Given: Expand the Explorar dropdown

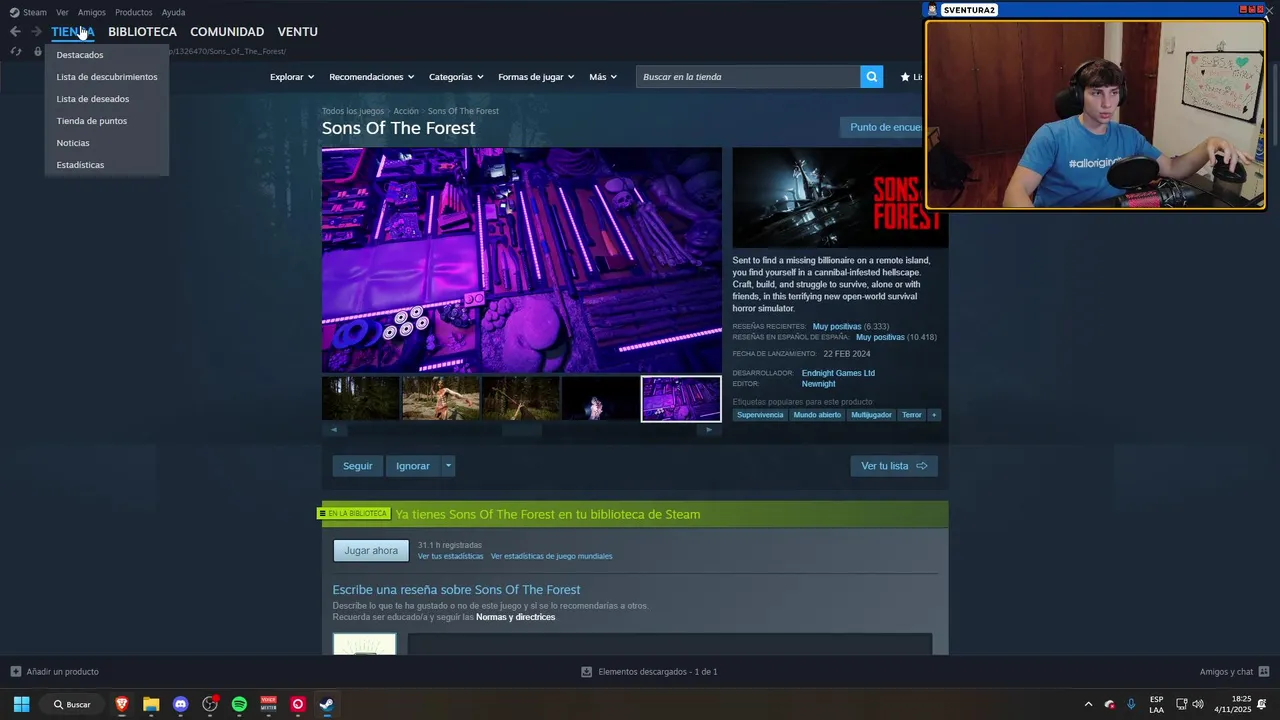Looking at the screenshot, I should pos(292,77).
